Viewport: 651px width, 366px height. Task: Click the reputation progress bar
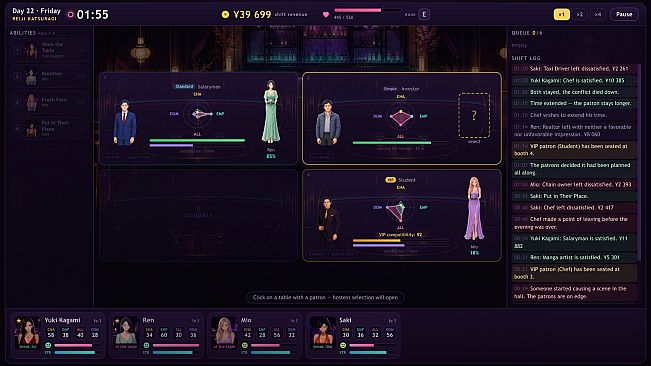click(367, 10)
